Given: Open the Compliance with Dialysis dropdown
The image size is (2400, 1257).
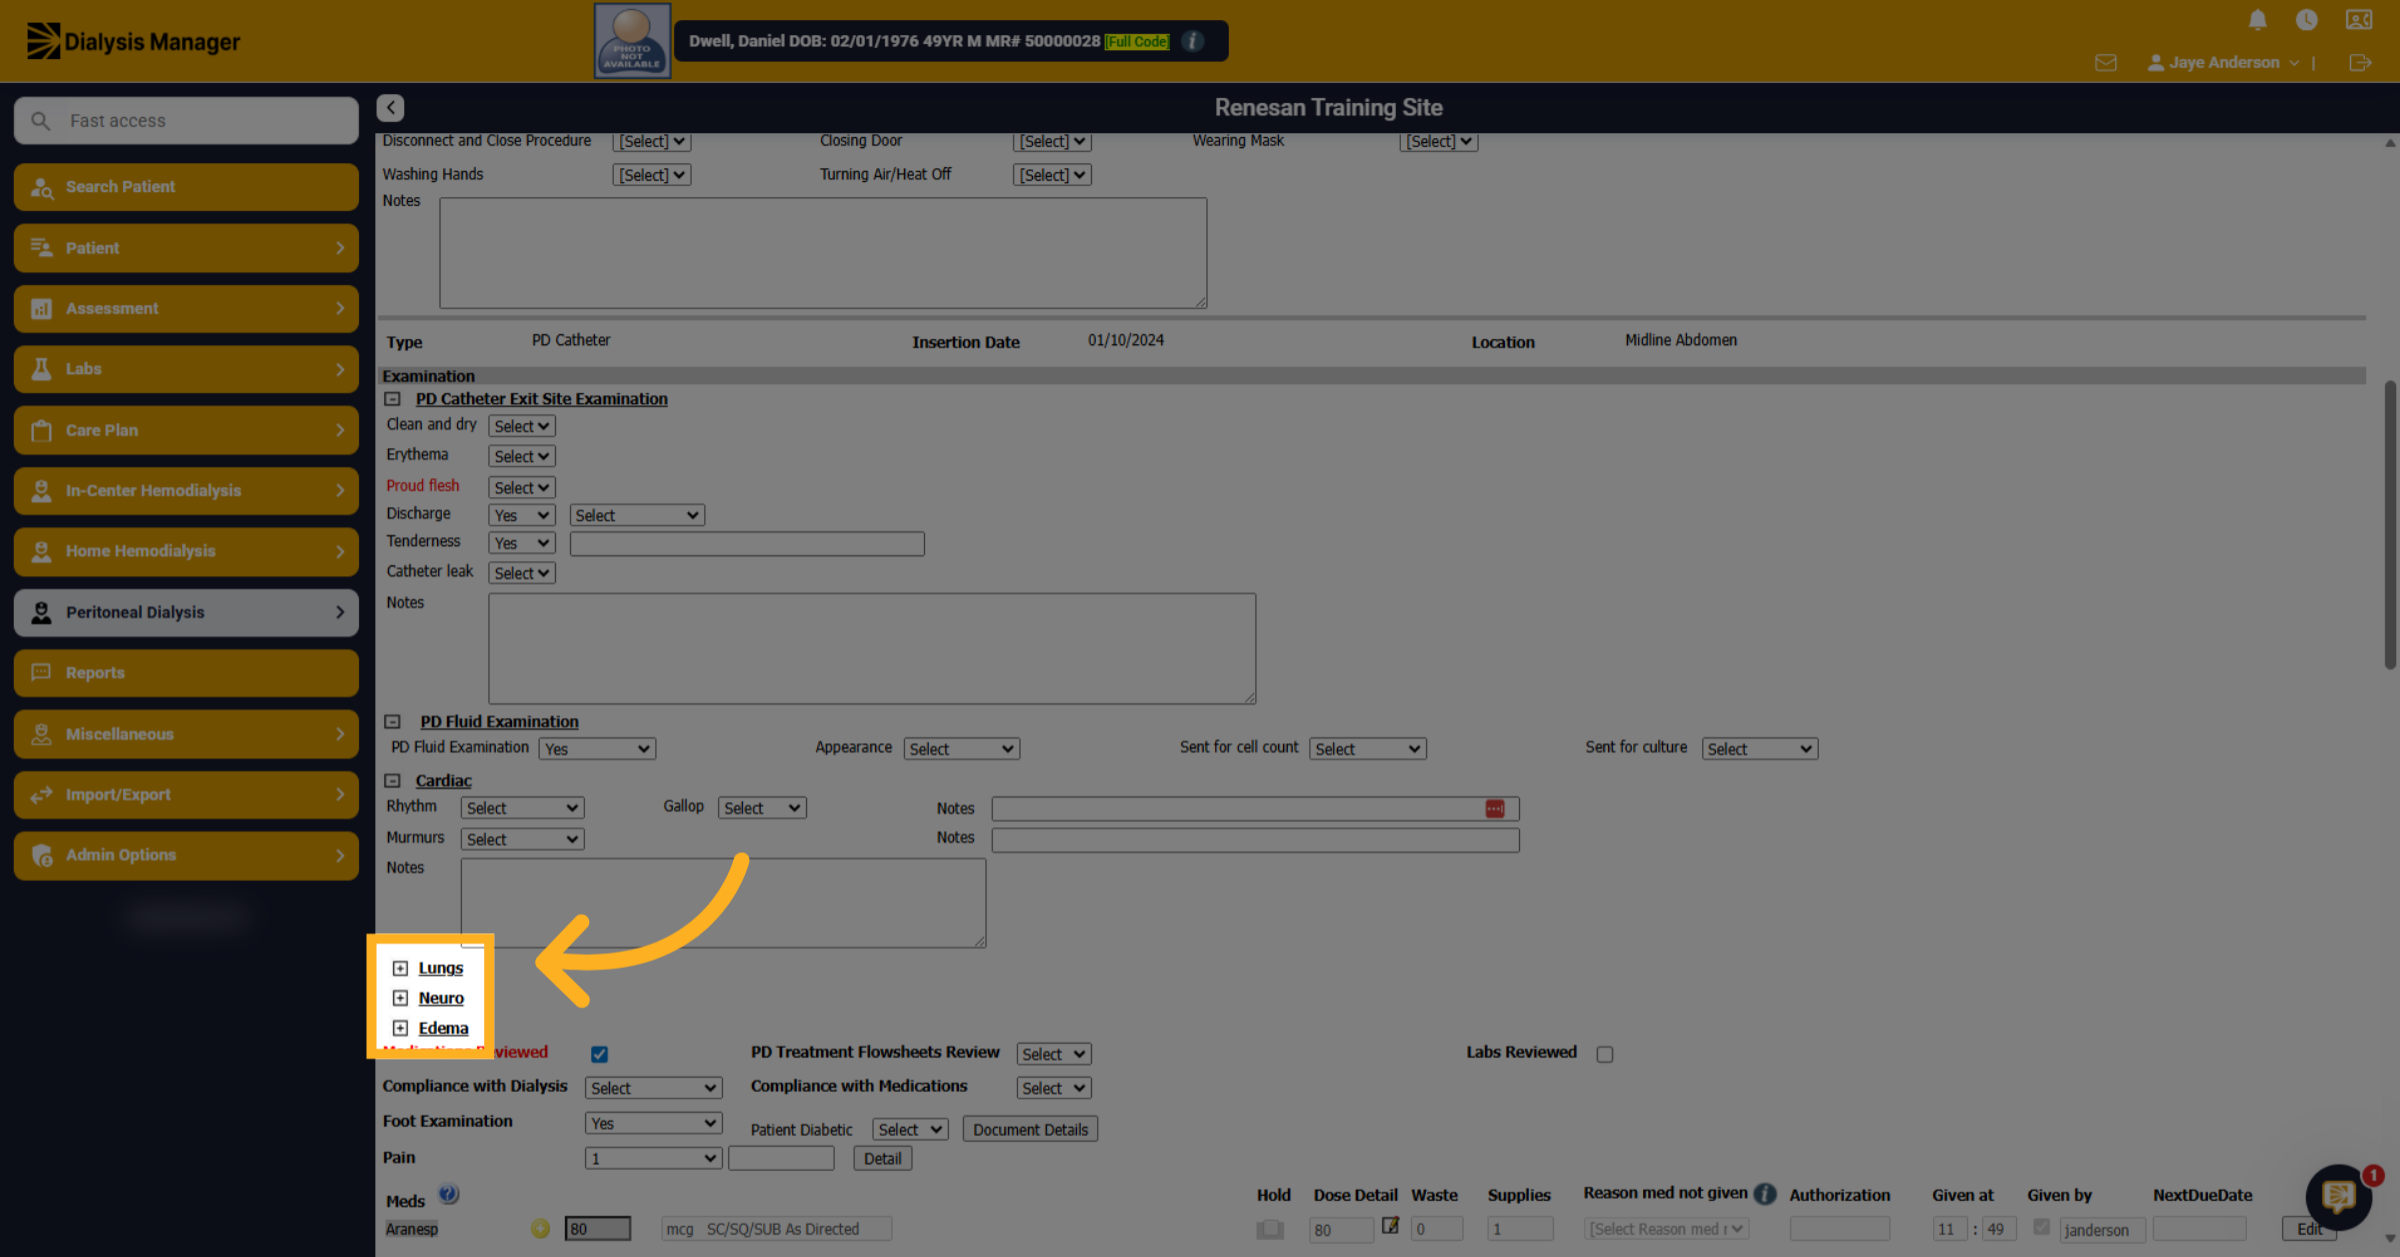Looking at the screenshot, I should (652, 1088).
